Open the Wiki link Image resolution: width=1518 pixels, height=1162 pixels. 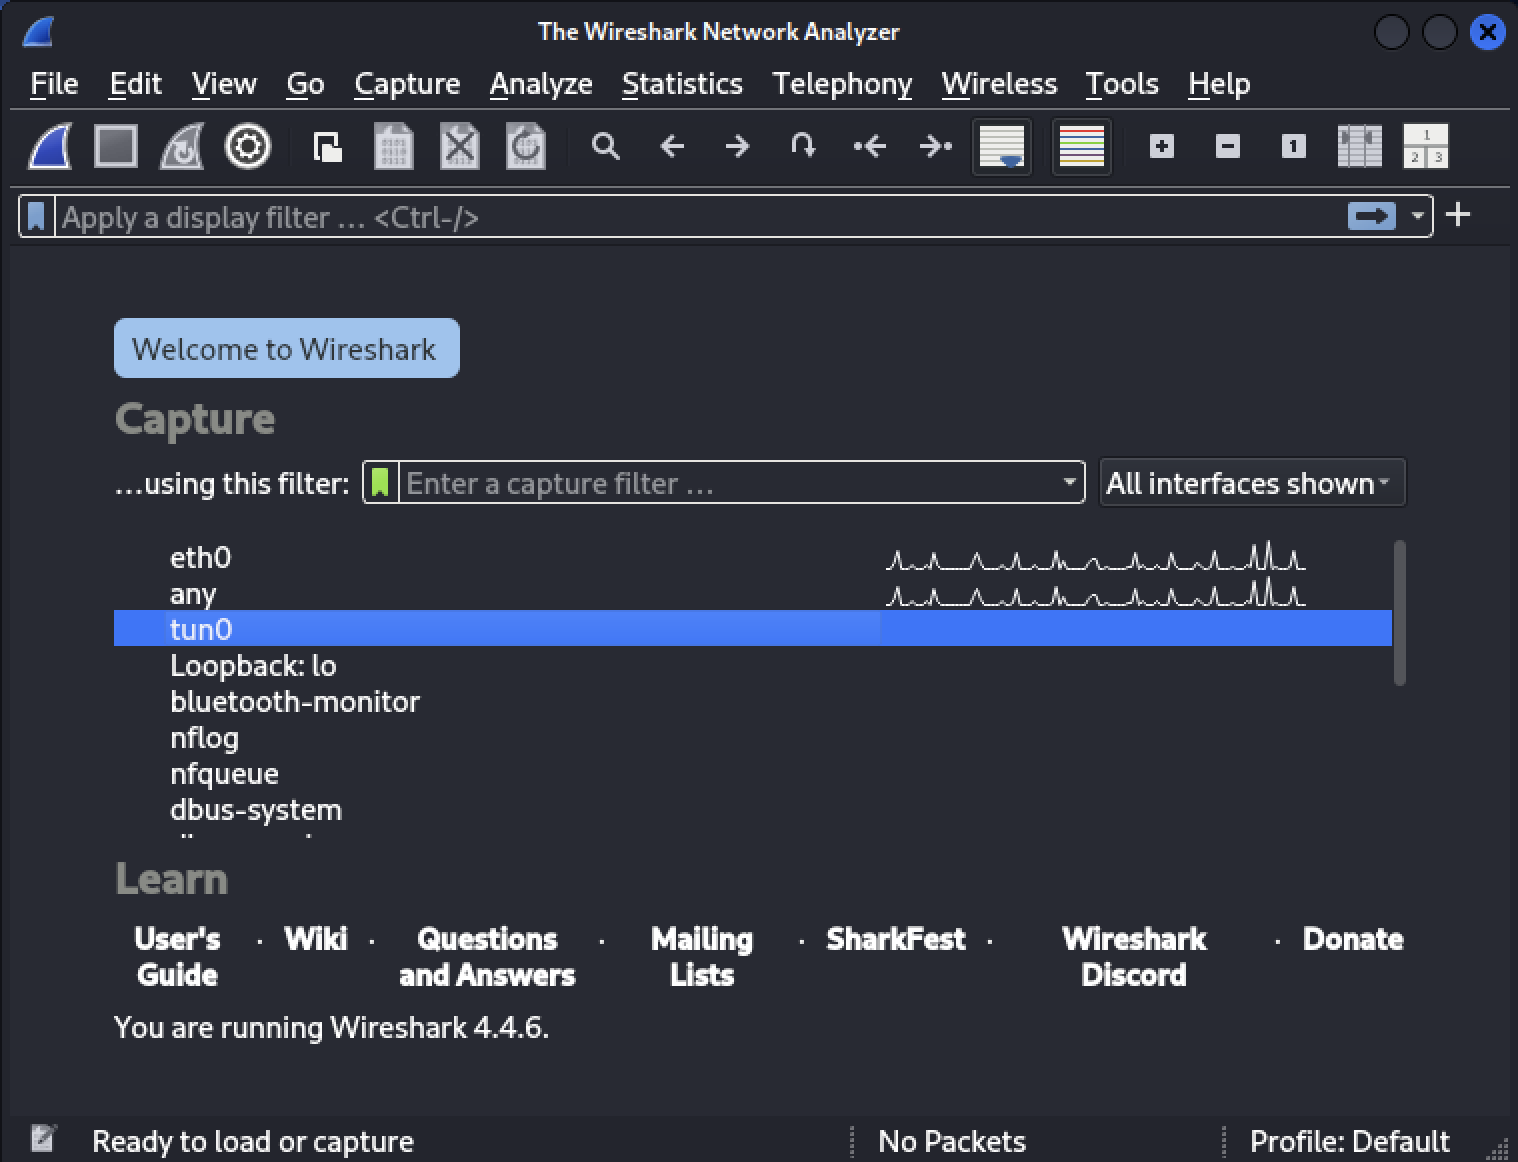[x=316, y=938]
